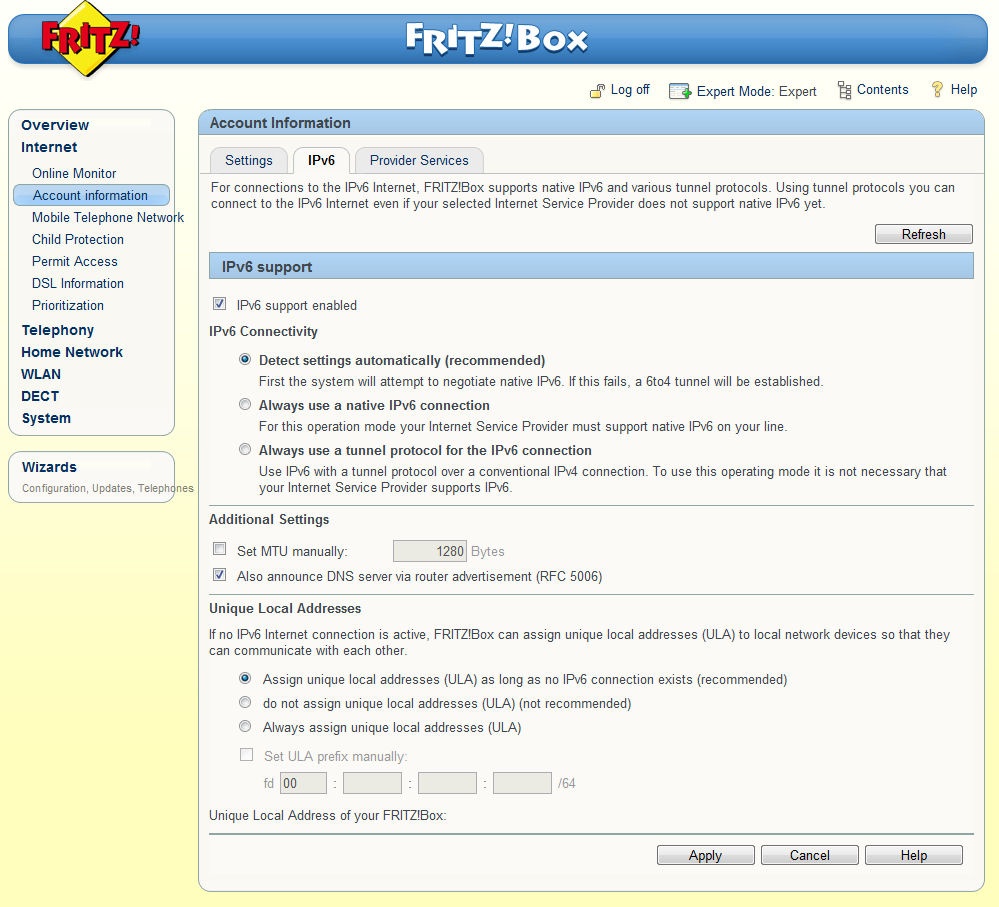Open the System menu

(x=46, y=418)
